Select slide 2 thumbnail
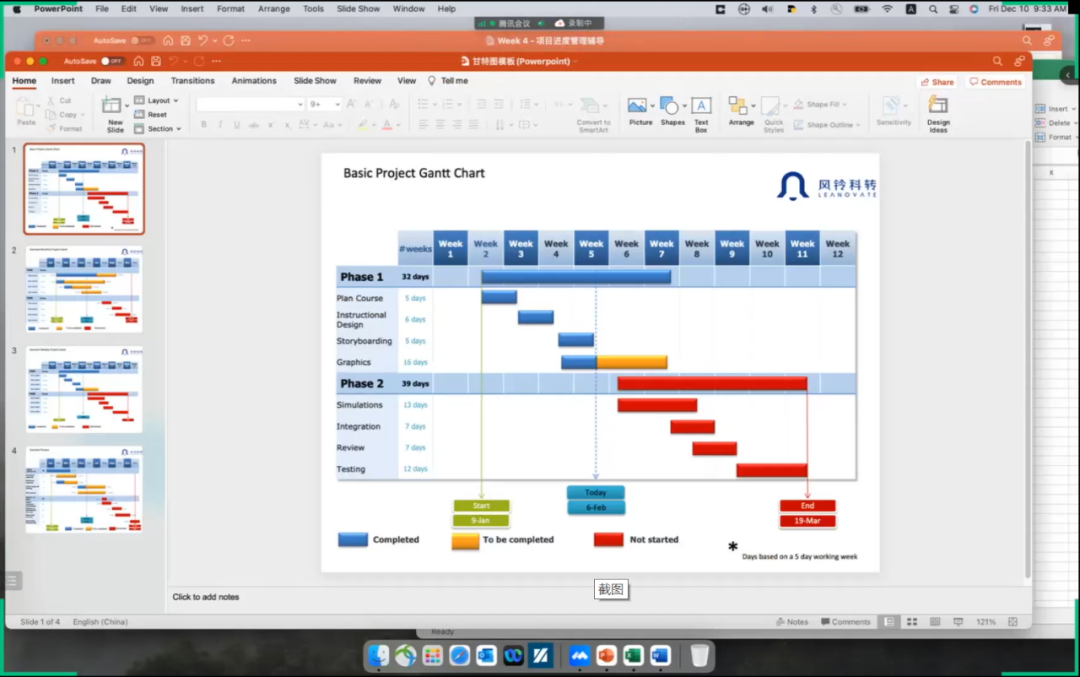 [84, 289]
